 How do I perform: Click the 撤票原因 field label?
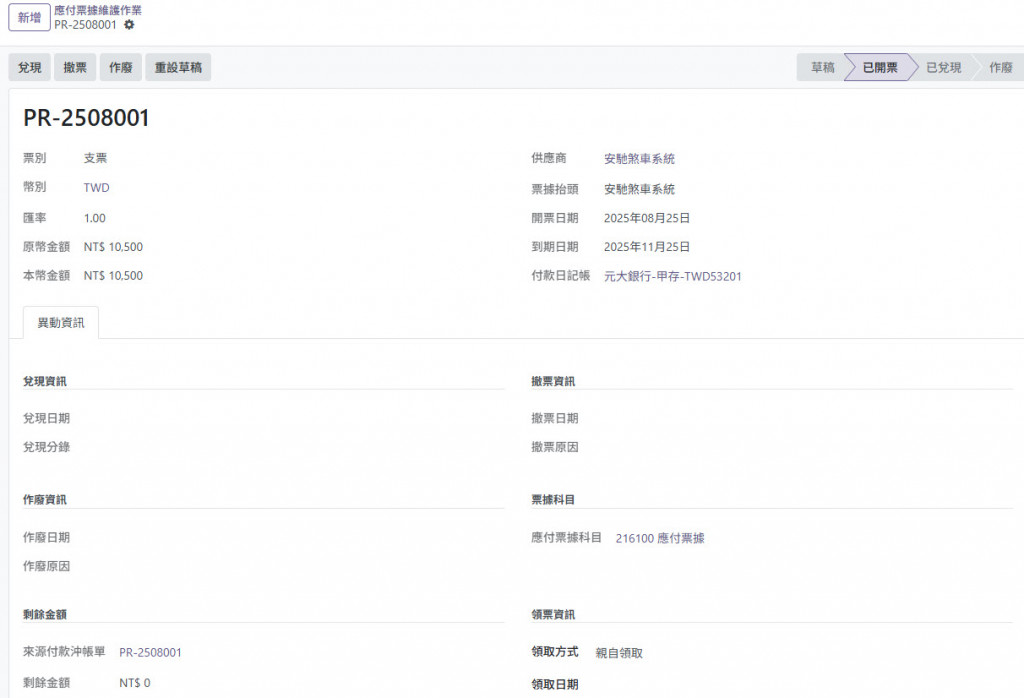click(554, 447)
